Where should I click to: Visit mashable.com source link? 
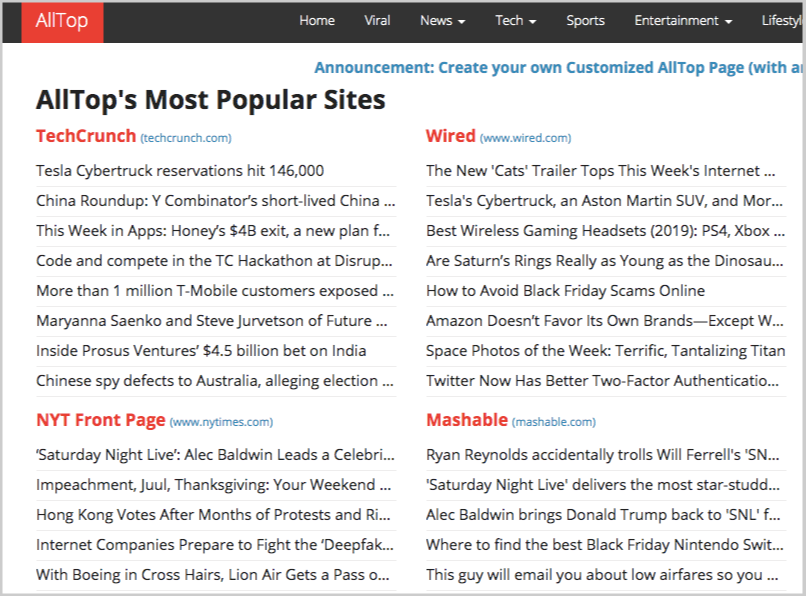(554, 422)
